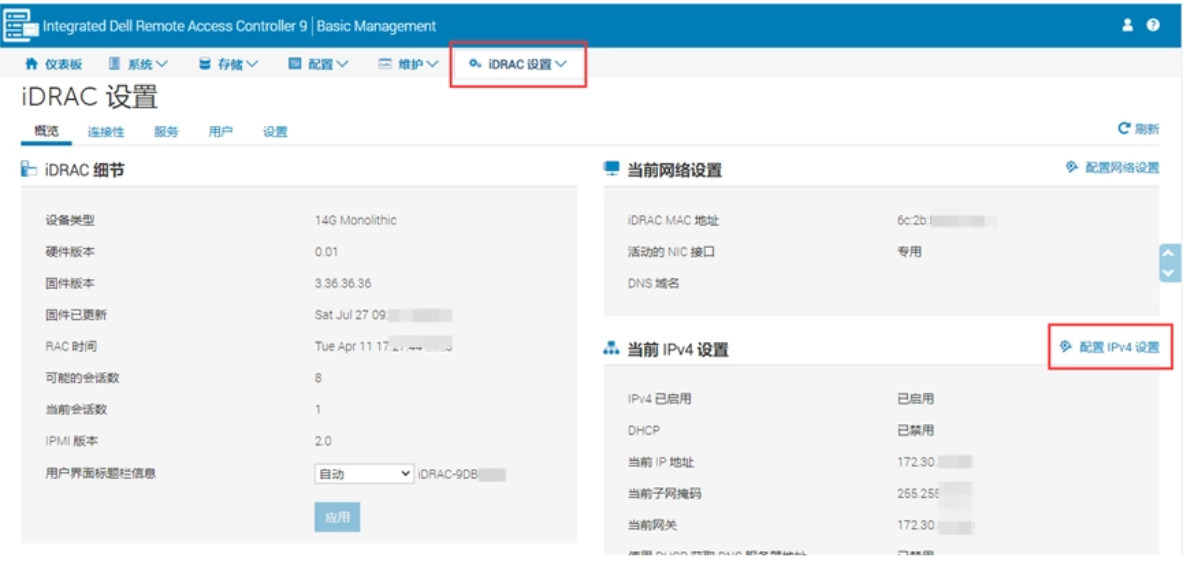This screenshot has height=567, width=1183.
Task: Open the 配置 IPv4 设置 link
Action: (1119, 347)
